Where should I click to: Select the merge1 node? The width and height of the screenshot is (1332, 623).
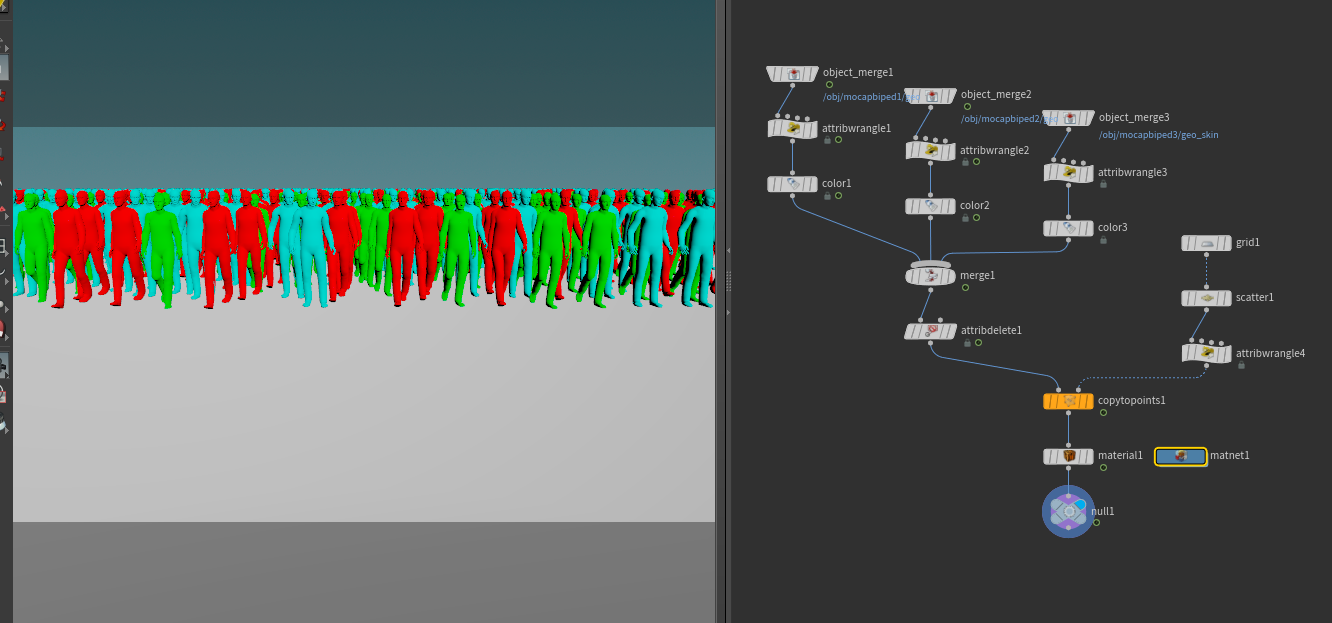click(x=931, y=274)
